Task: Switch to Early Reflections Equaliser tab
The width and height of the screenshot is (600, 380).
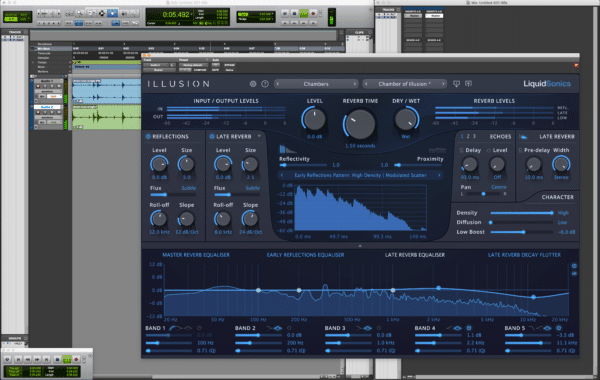Action: (305, 255)
